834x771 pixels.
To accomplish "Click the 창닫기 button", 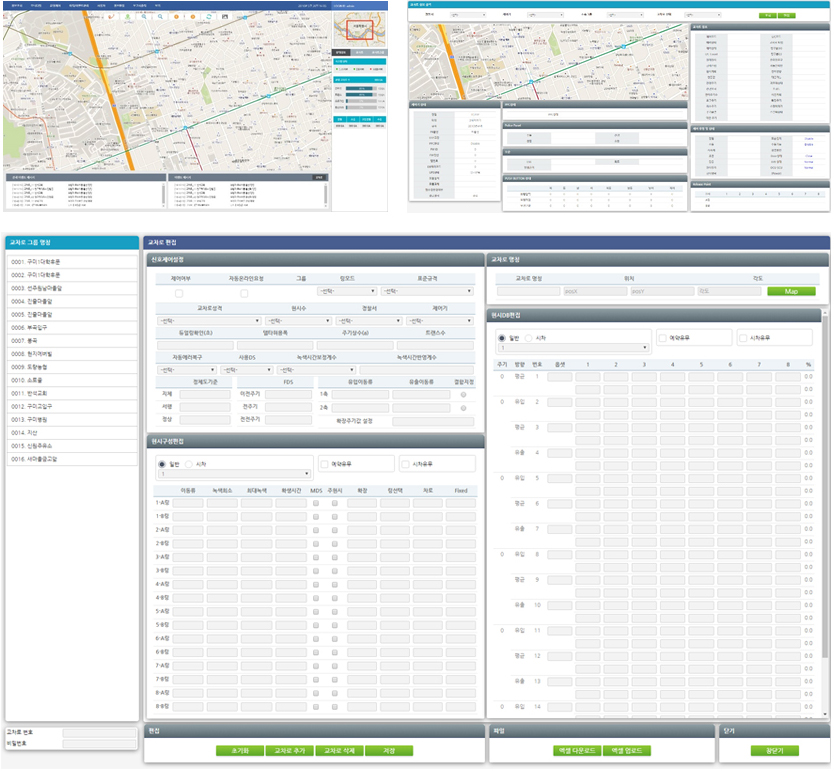I will [x=774, y=750].
